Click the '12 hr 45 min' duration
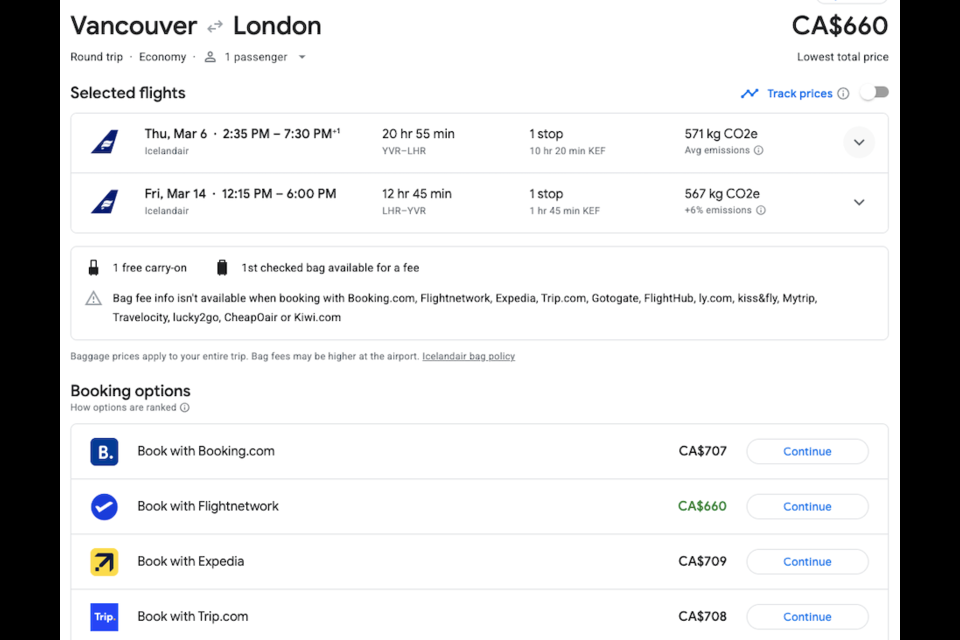The height and width of the screenshot is (640, 960). point(417,194)
